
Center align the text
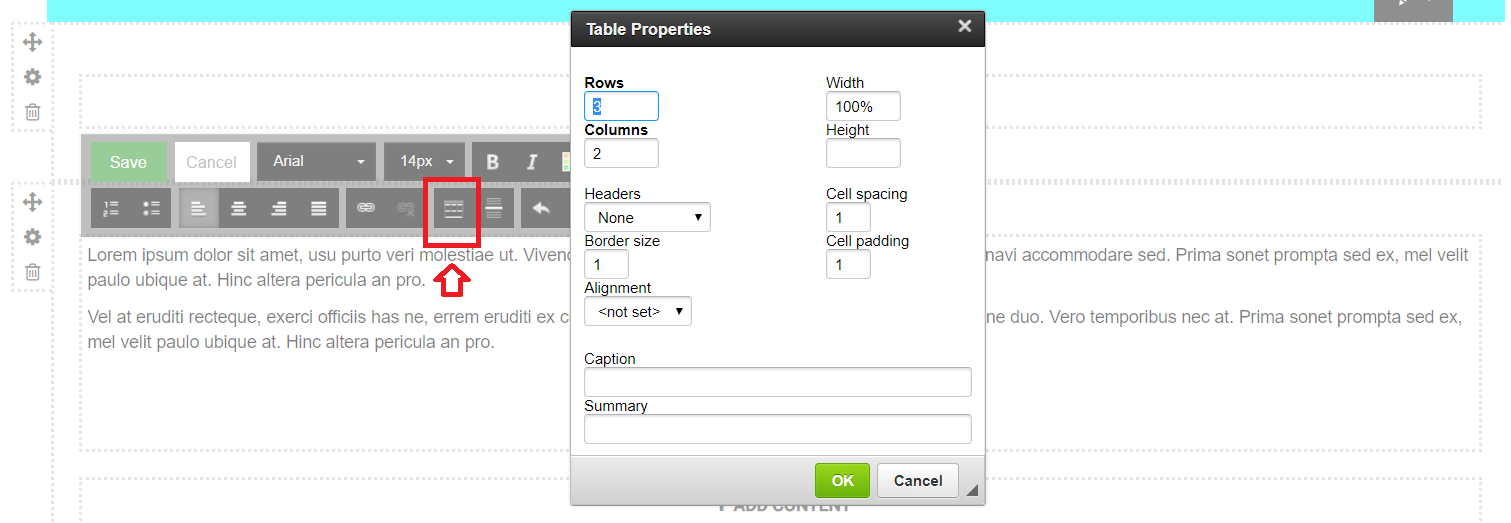239,208
